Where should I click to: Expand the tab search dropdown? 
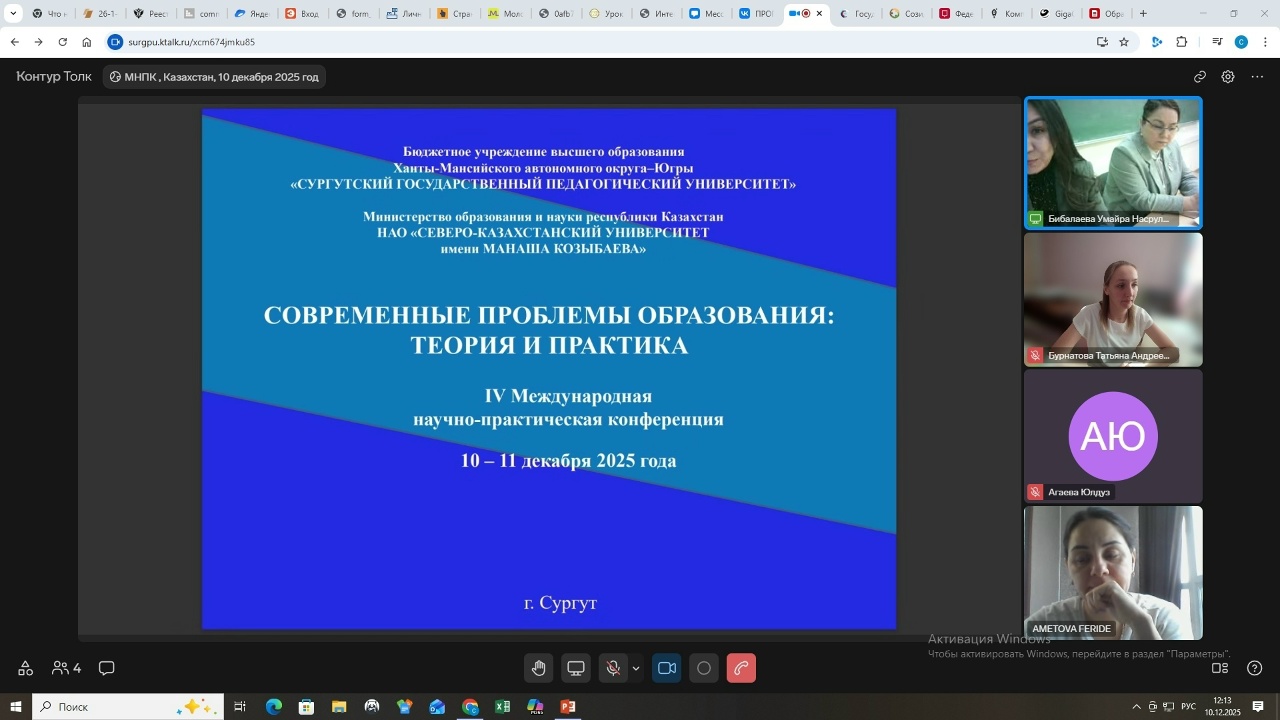(13, 13)
